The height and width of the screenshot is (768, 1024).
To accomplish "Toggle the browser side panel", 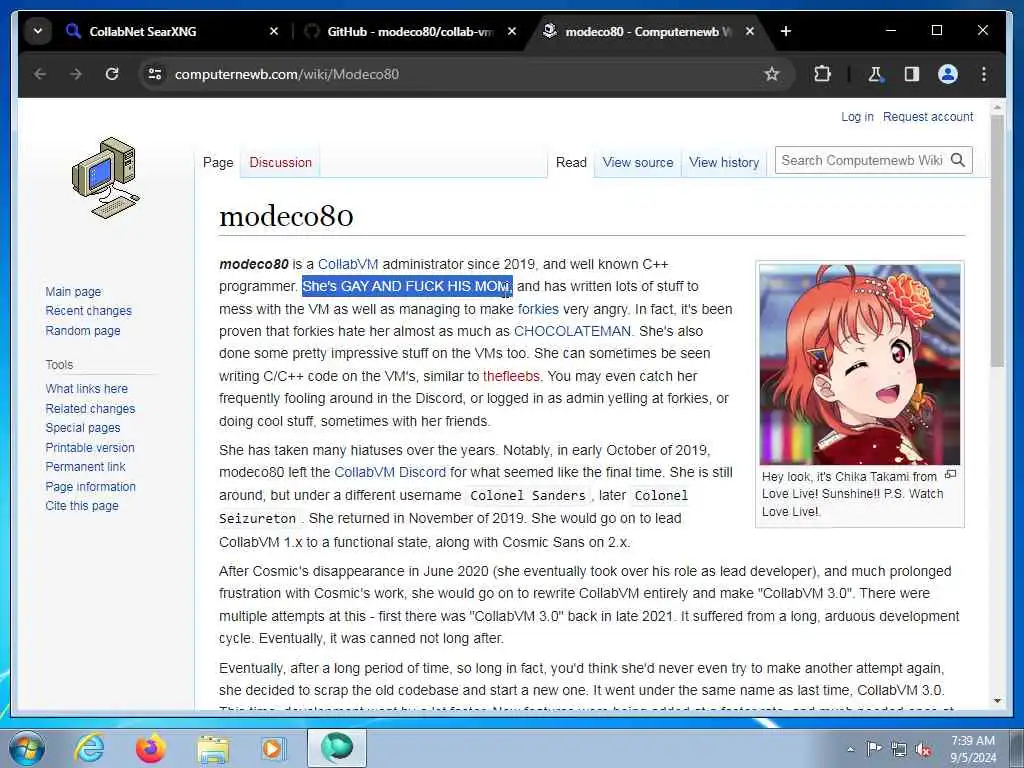I will point(912,74).
